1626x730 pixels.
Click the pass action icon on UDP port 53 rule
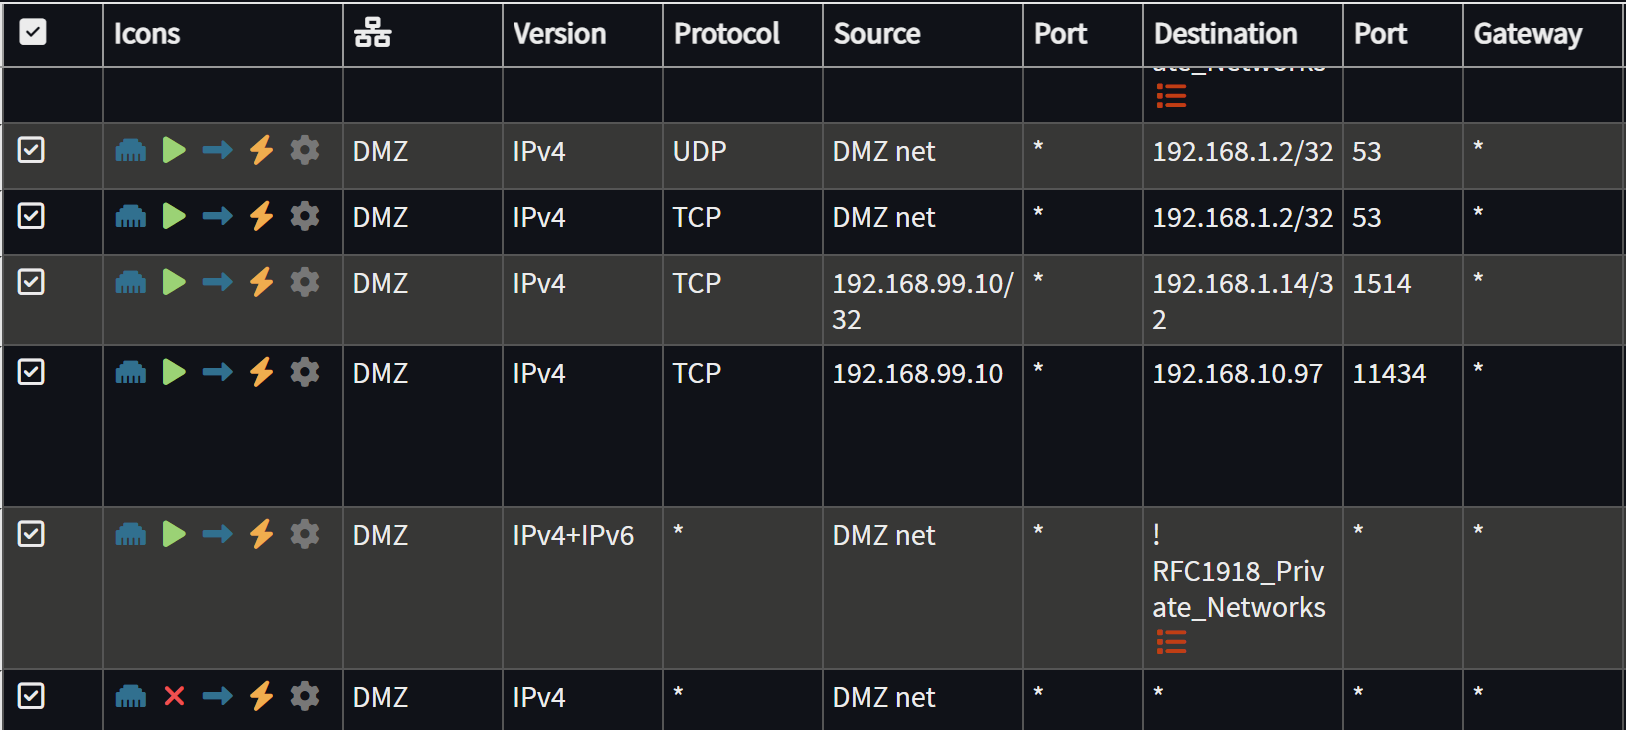[x=173, y=150]
